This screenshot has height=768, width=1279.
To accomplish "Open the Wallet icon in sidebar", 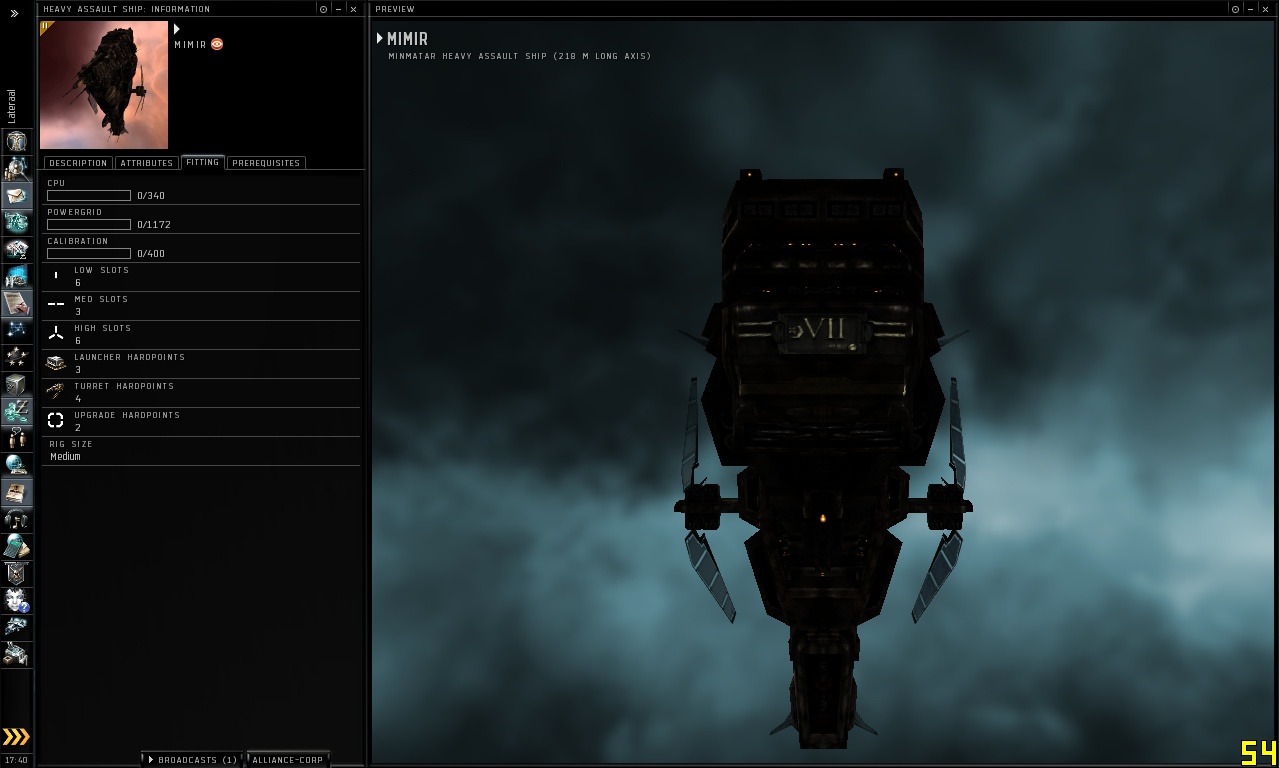I will coord(16,411).
